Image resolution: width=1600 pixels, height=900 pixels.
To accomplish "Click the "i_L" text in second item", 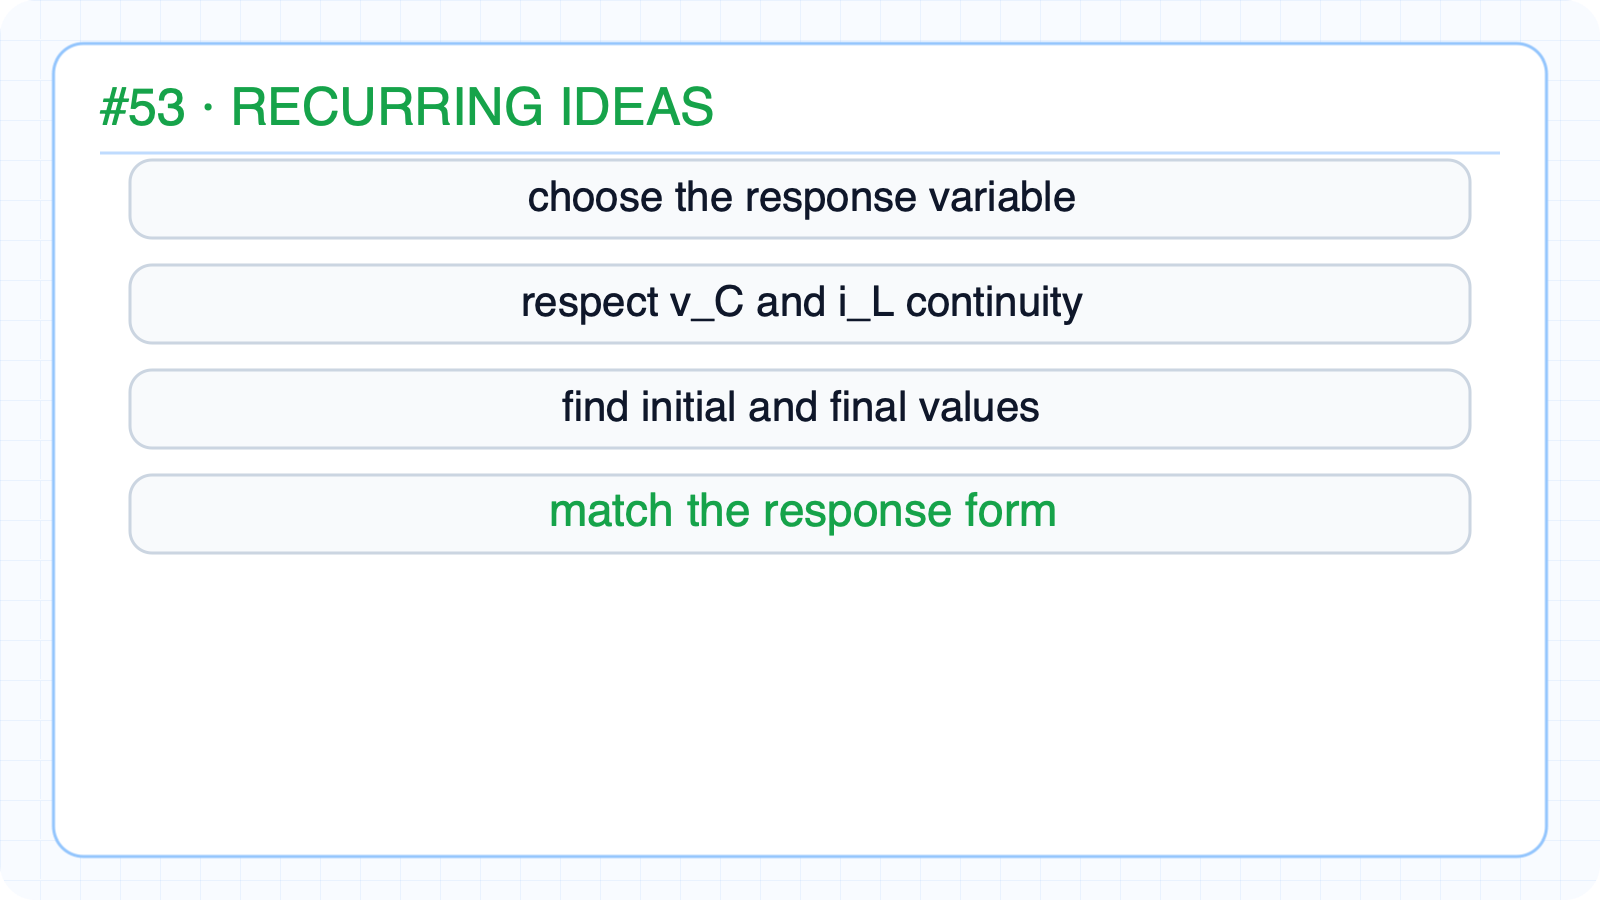I will [866, 302].
